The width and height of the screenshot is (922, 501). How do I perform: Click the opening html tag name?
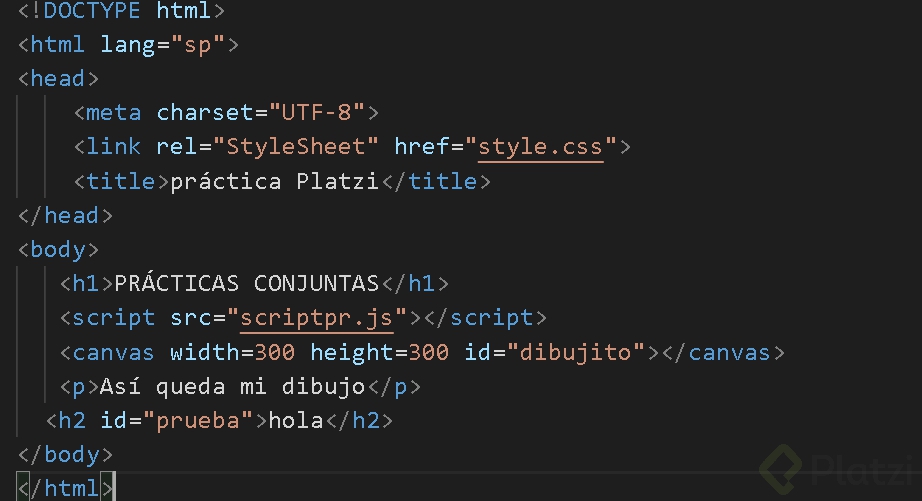58,45
